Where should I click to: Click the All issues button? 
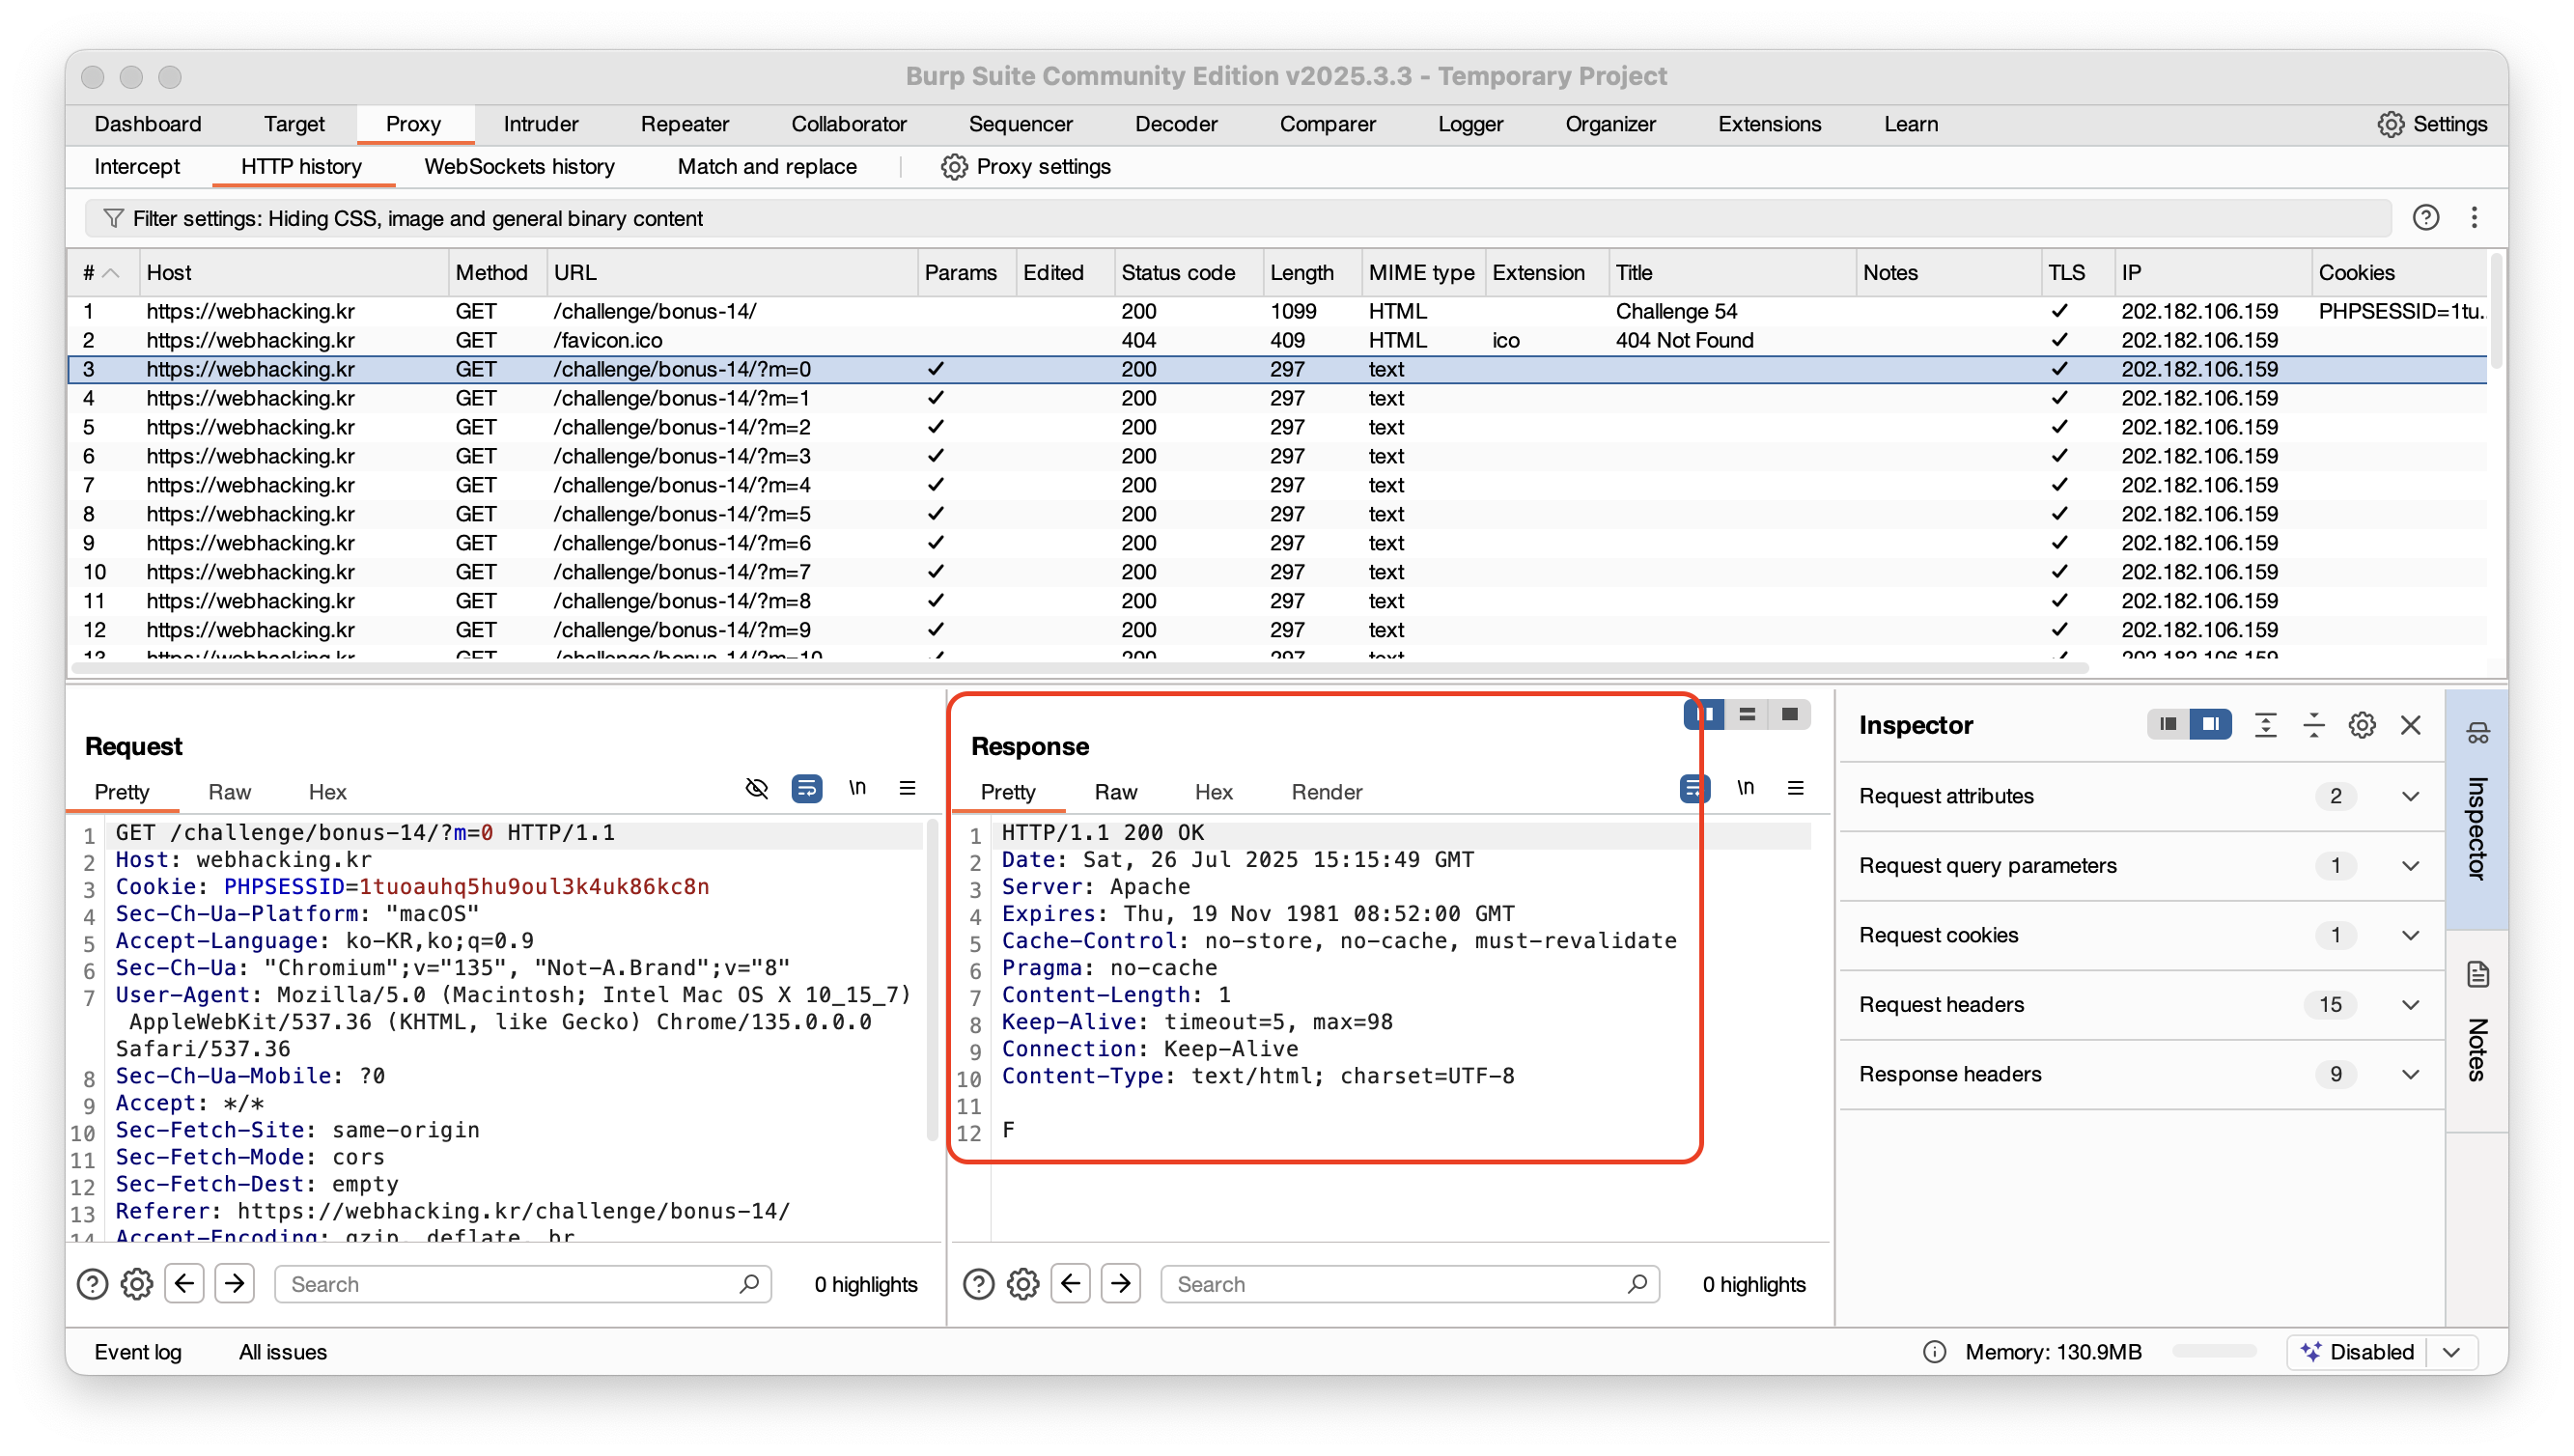283,1352
